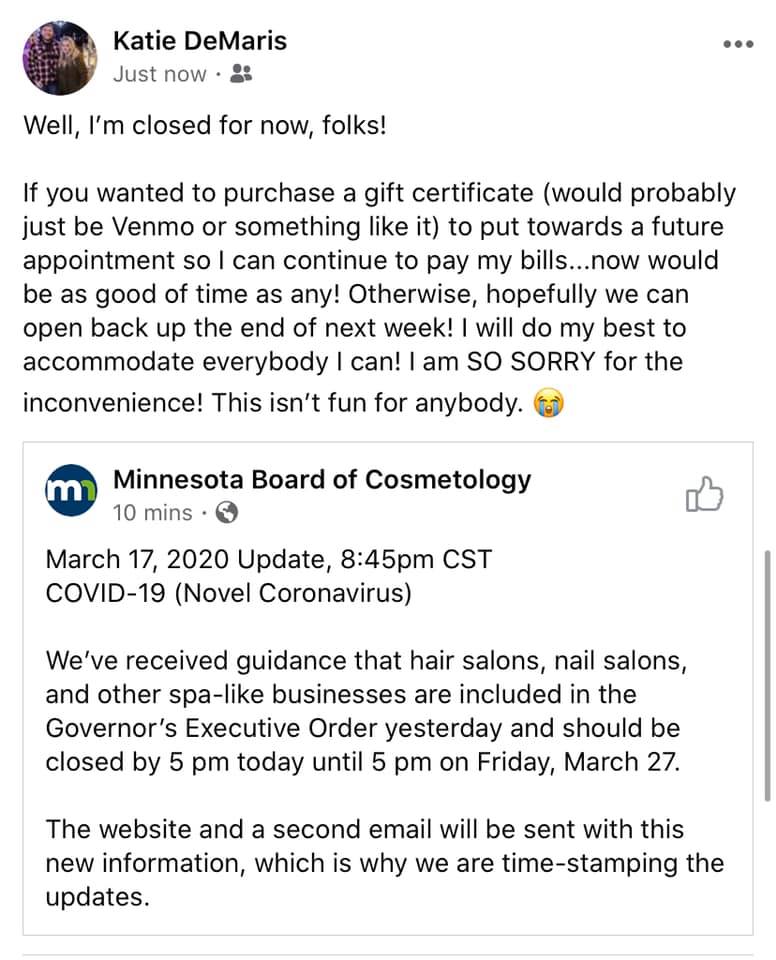This screenshot has width=776, height=960.
Task: Open Minnesota Board of Cosmetology page name
Action: coord(322,480)
